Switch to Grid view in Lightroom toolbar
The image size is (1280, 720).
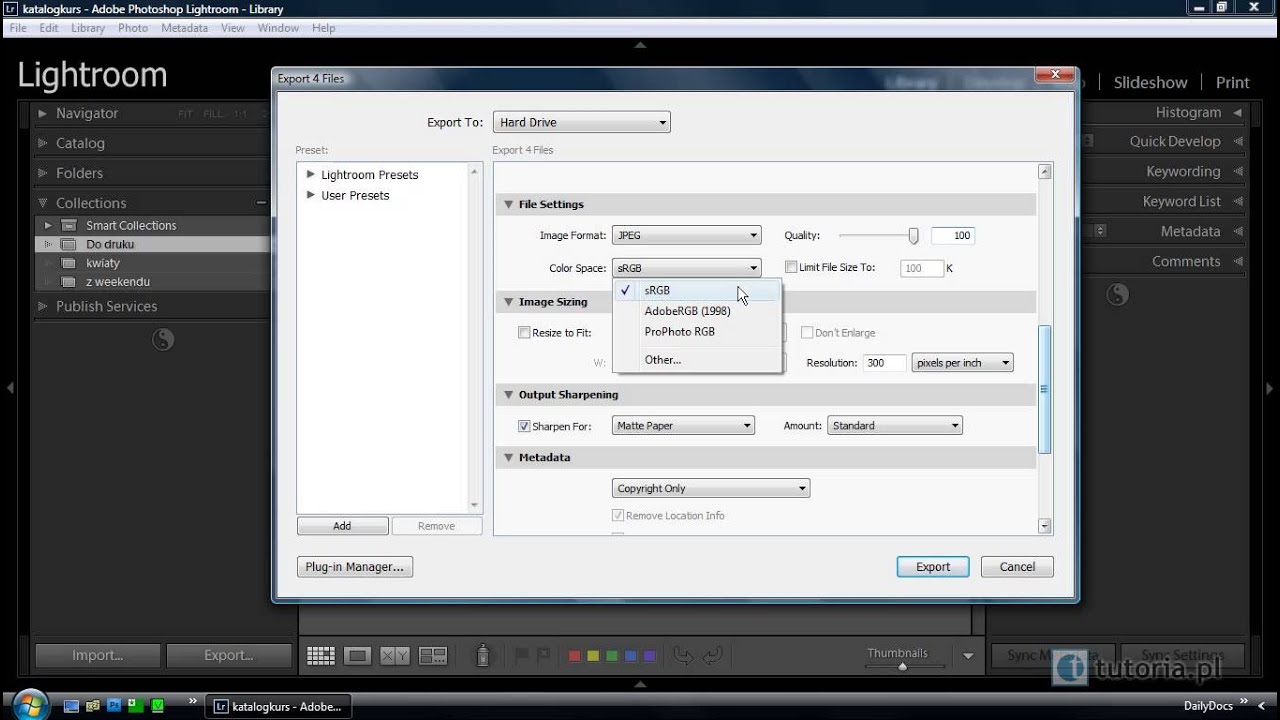point(321,656)
